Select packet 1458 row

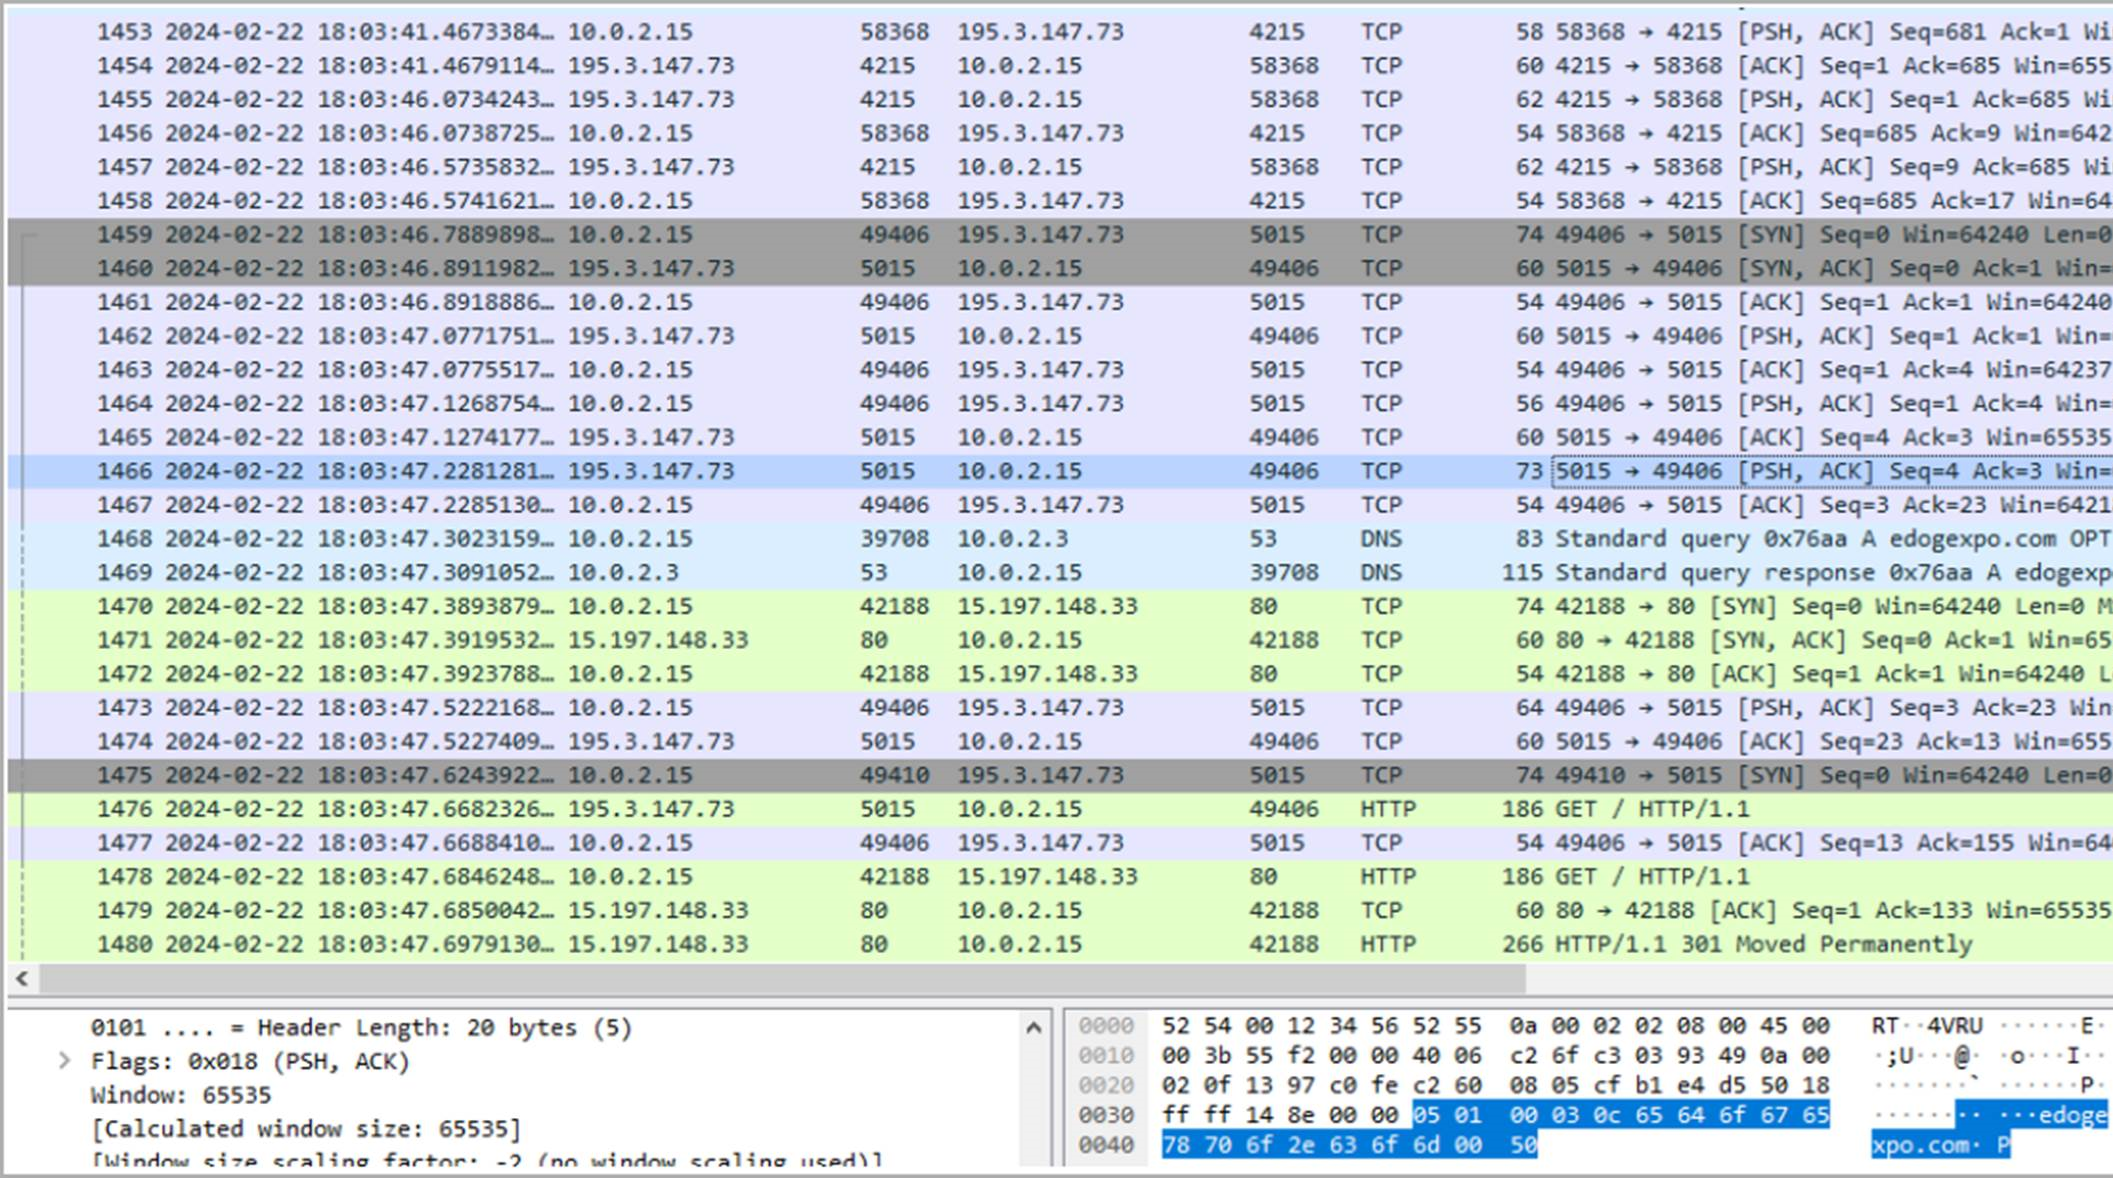pyautogui.click(x=1060, y=201)
